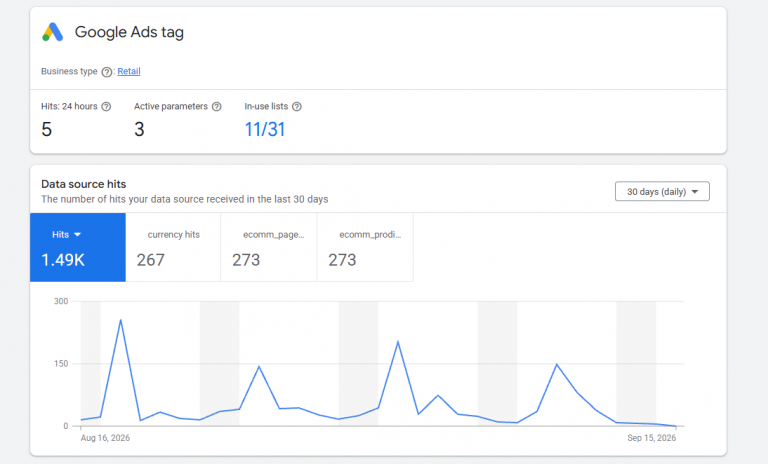The image size is (768, 464).
Task: Open the 30 days (daily) dropdown
Action: 662,192
